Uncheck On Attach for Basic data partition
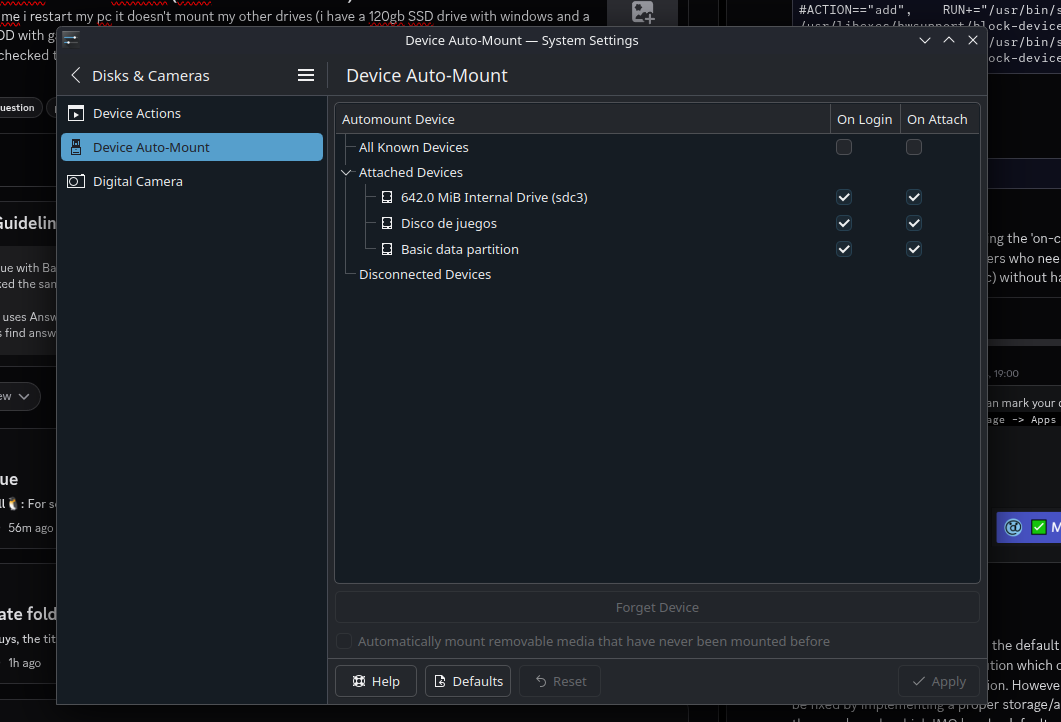Image resolution: width=1061 pixels, height=722 pixels. click(913, 249)
